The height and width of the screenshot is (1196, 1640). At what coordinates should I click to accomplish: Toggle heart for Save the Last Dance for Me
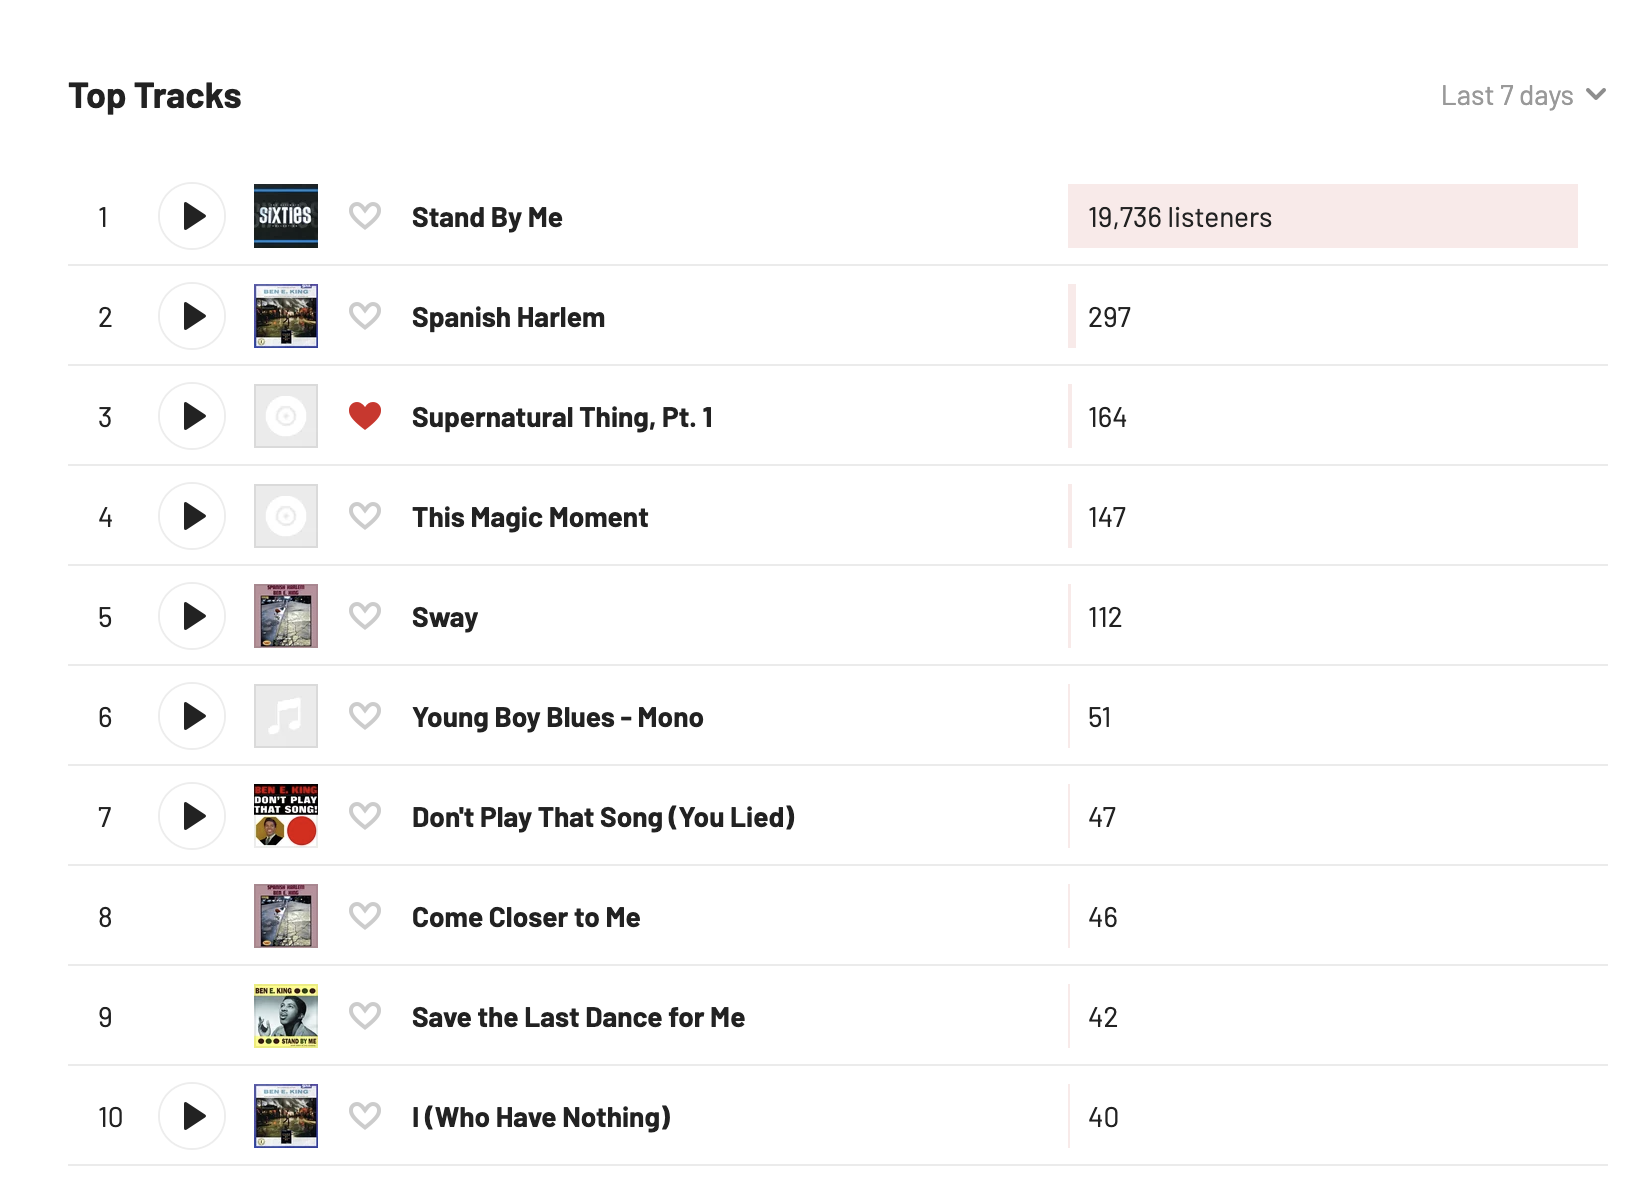365,1016
